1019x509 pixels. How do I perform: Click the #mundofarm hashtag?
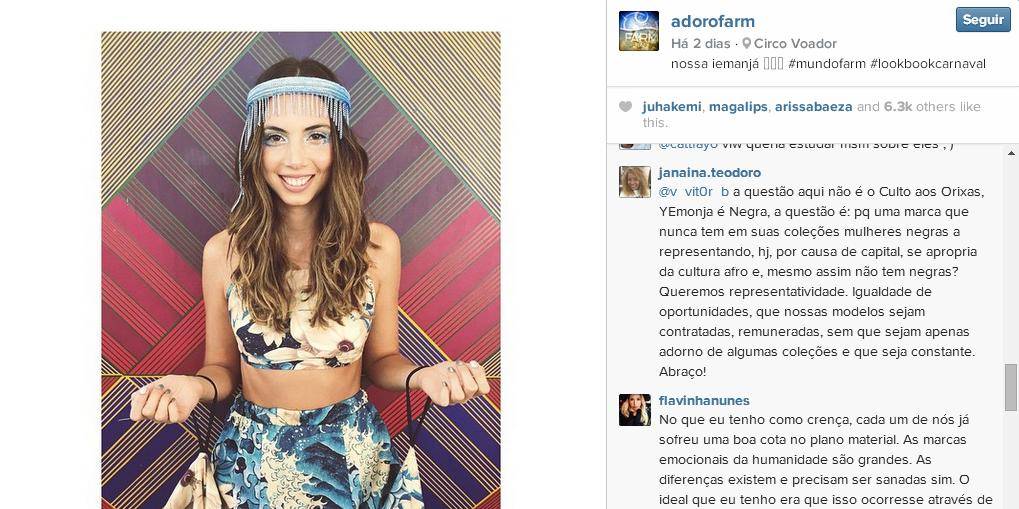click(x=827, y=64)
